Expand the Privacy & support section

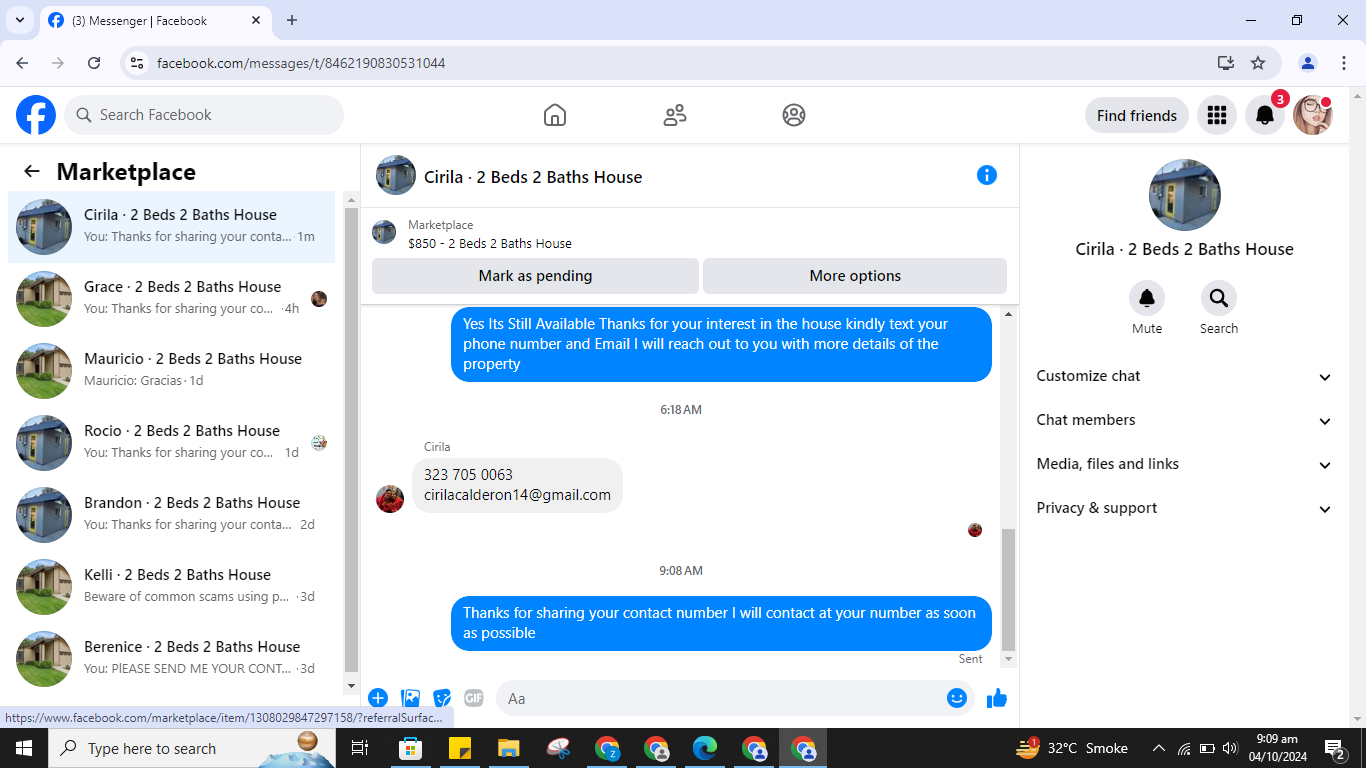[1185, 508]
